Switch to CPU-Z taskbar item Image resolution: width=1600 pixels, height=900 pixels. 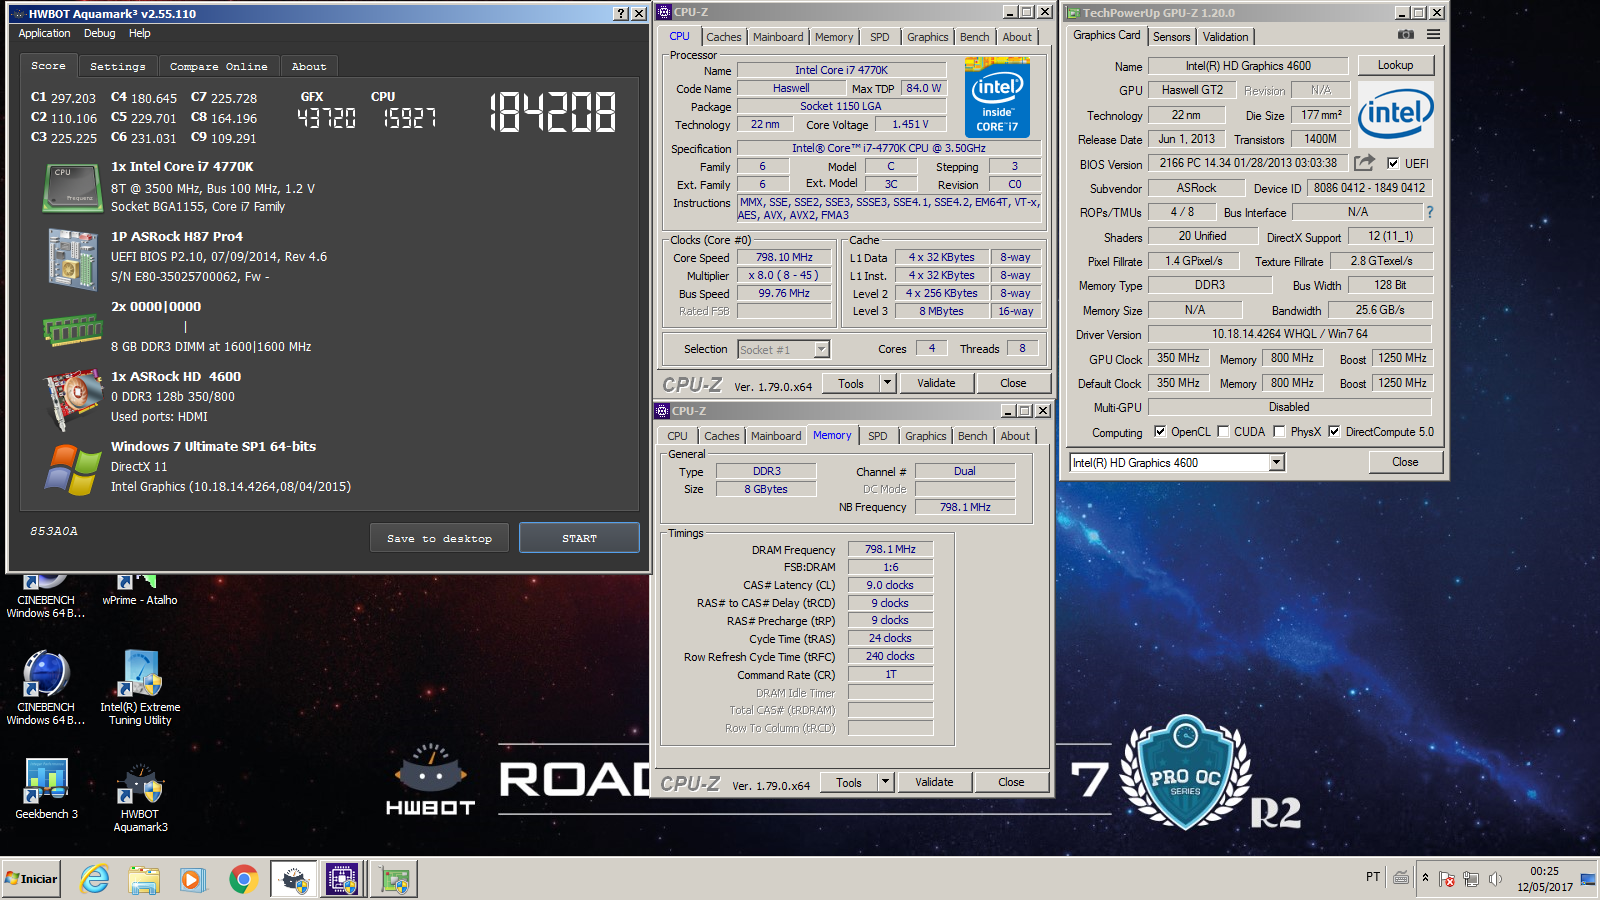pos(342,879)
